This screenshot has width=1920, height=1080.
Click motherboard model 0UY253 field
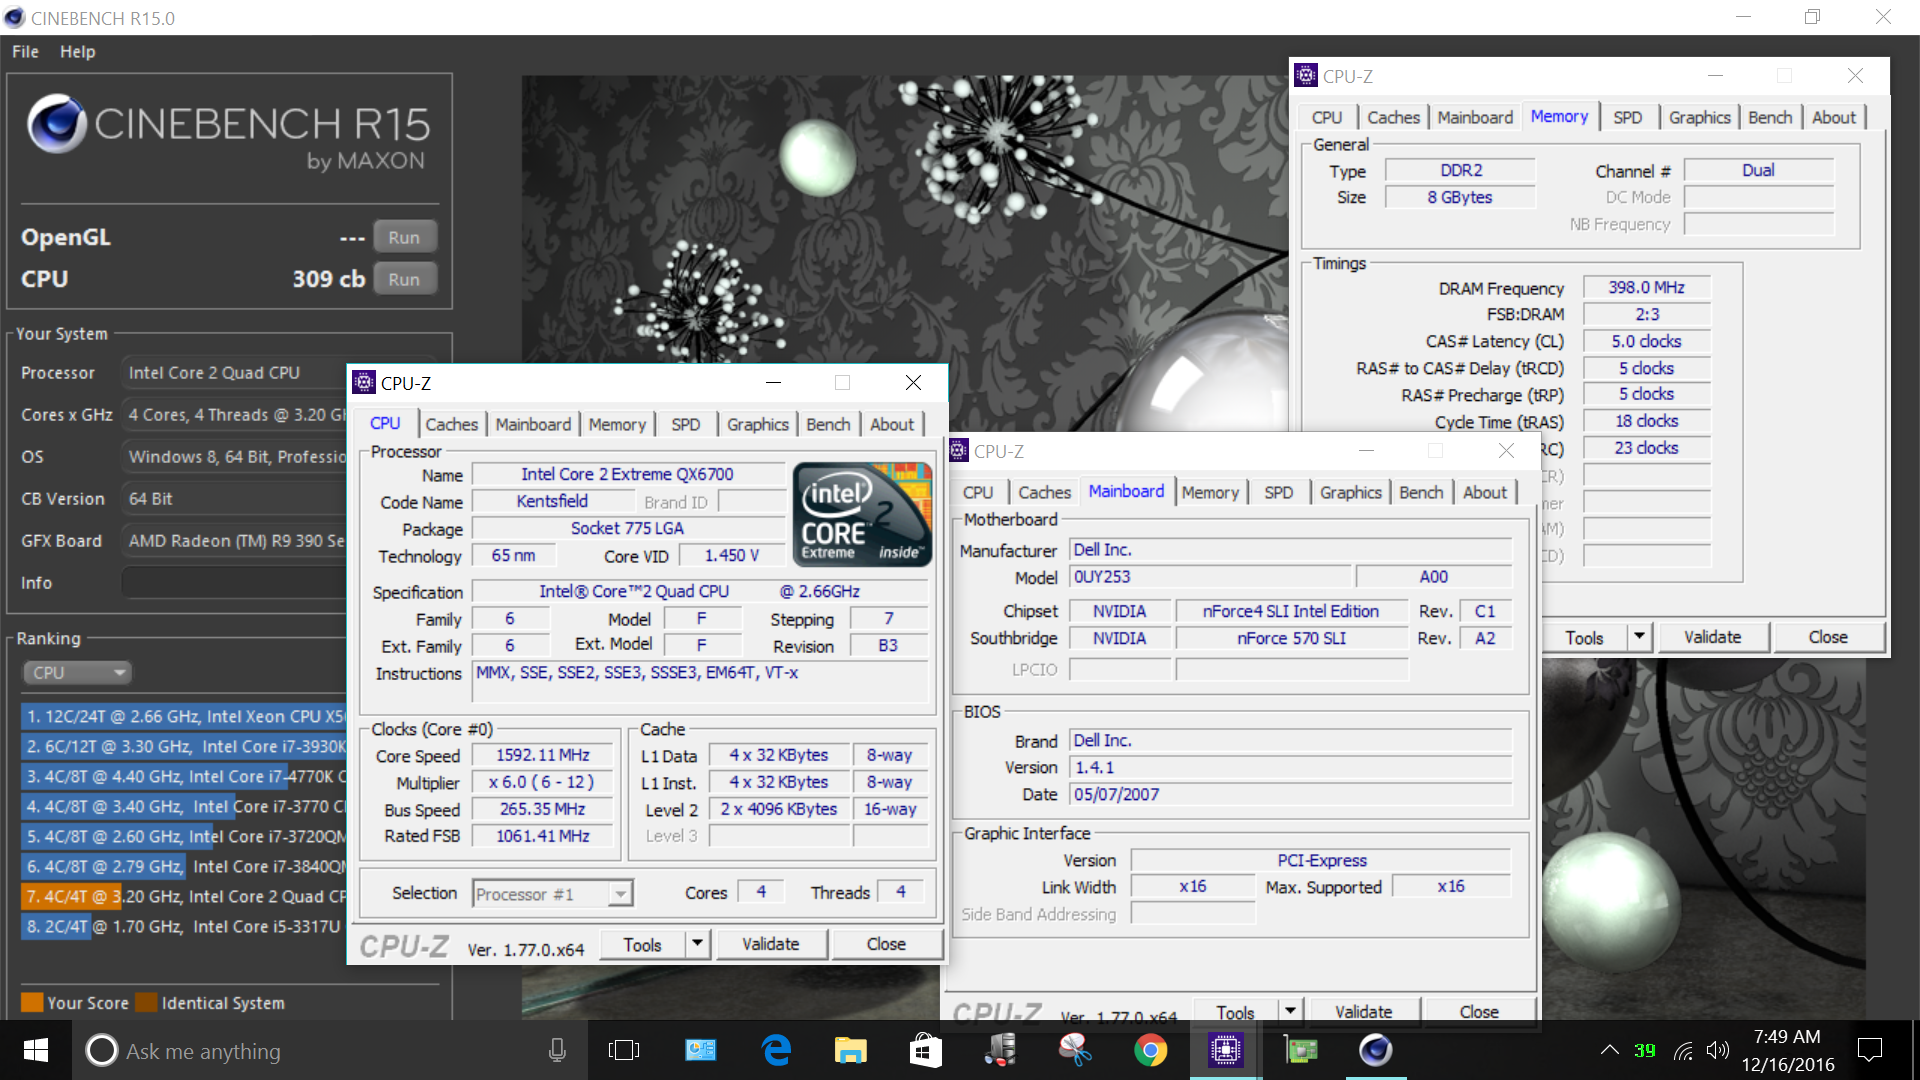point(1211,576)
